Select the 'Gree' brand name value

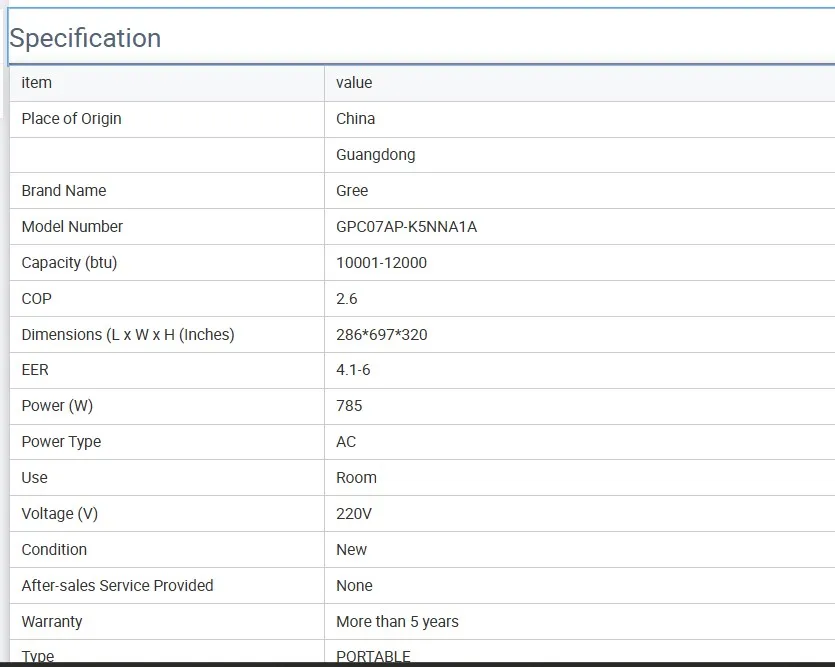(x=352, y=191)
